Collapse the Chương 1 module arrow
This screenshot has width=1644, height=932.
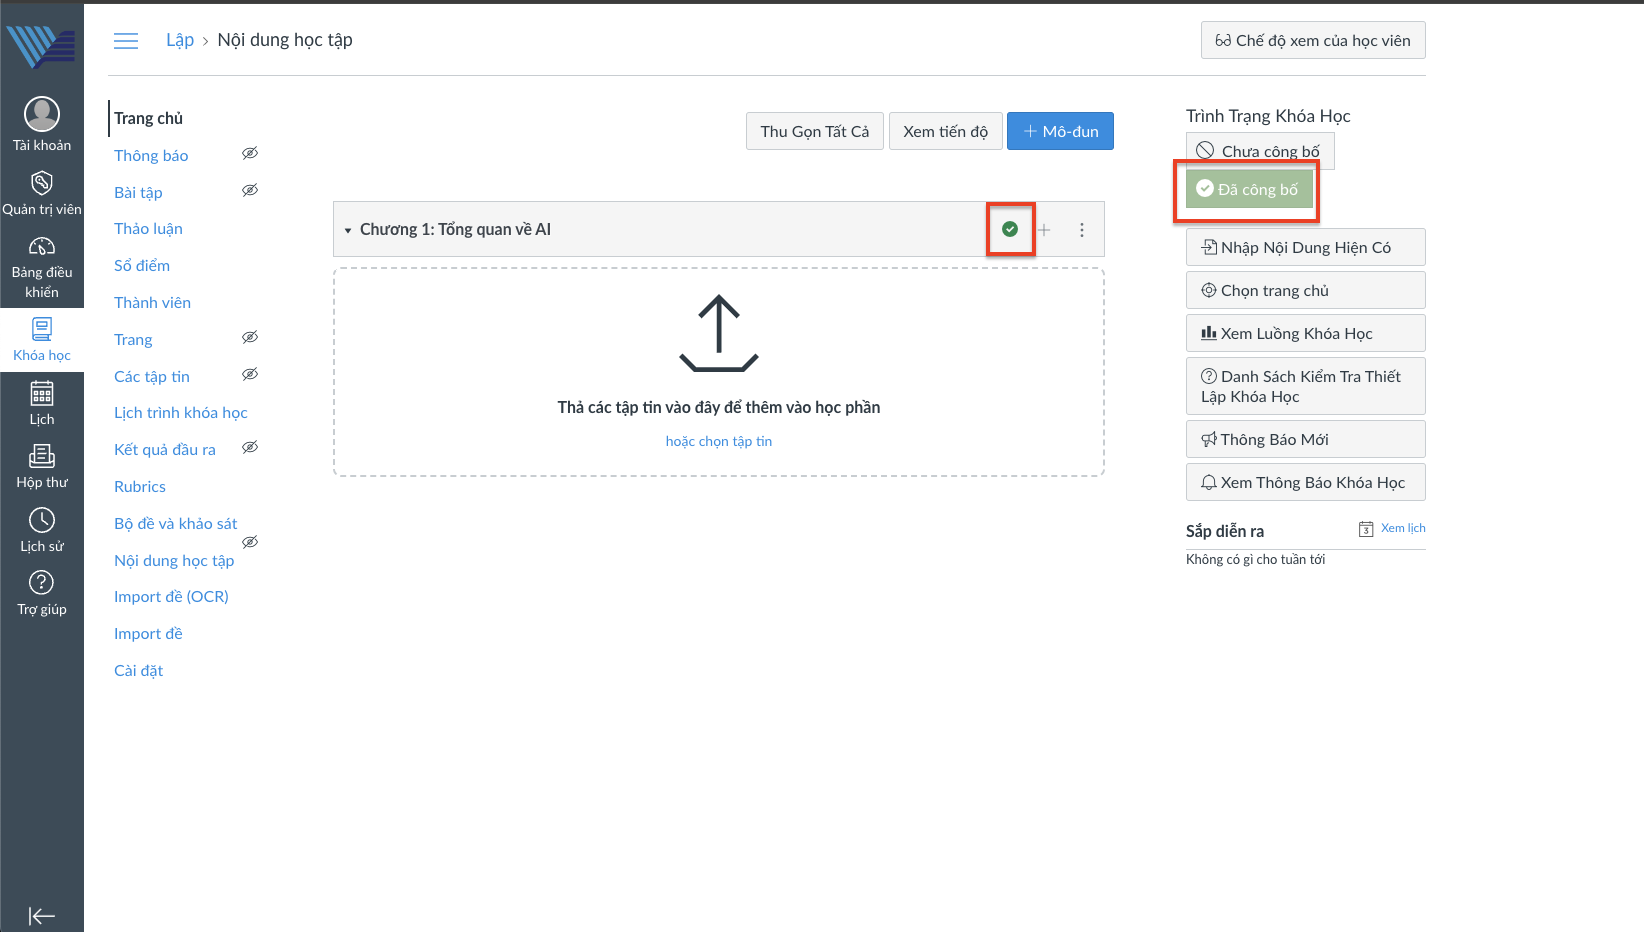[x=348, y=230]
